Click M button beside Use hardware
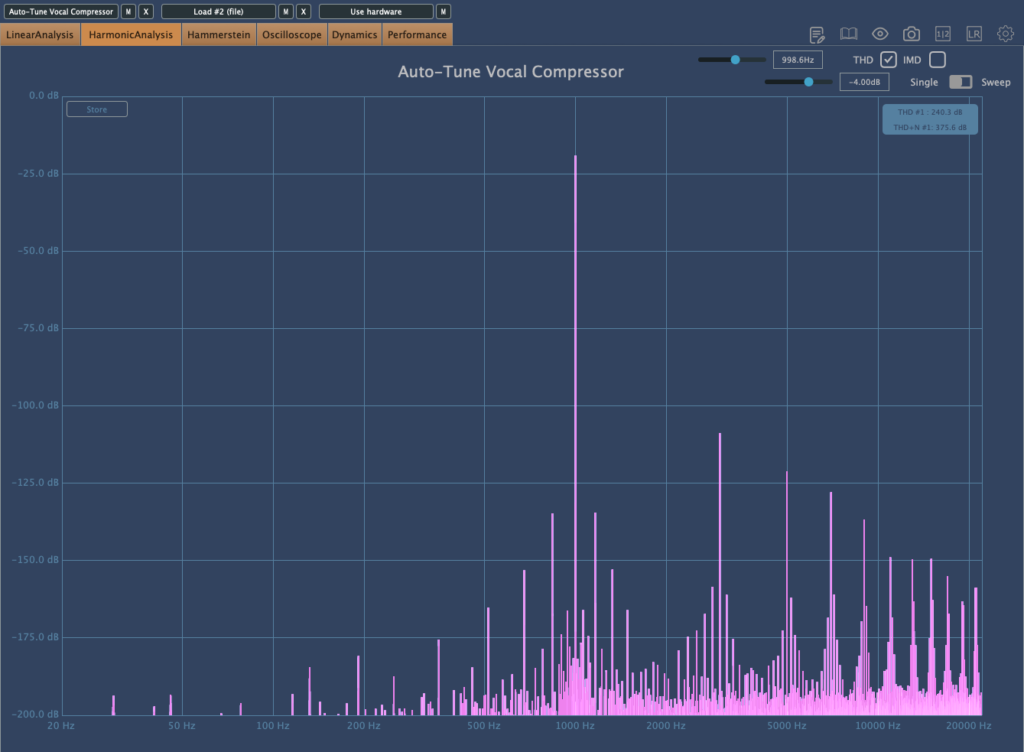 [443, 12]
